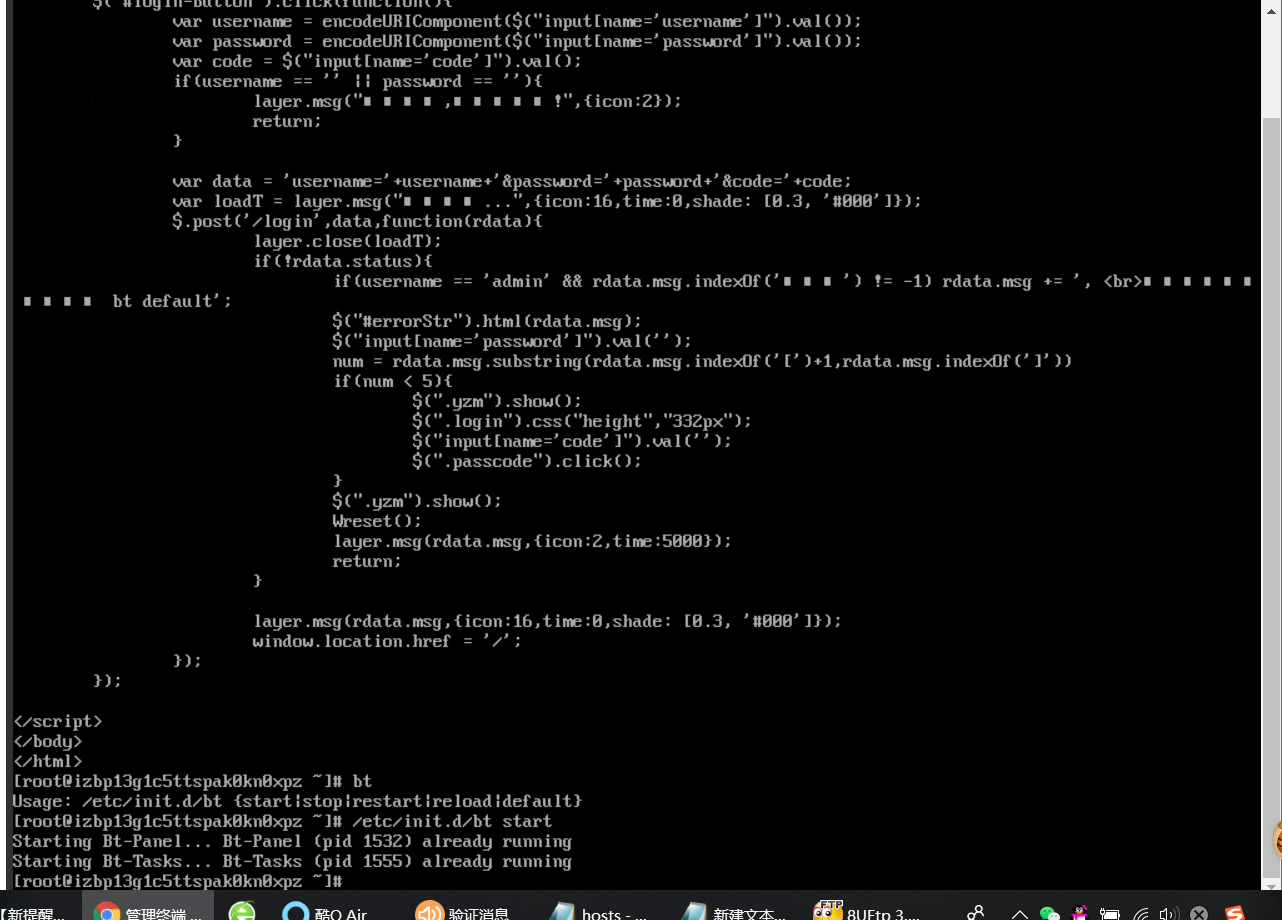Click the gray X circle tray icon
The image size is (1282, 920).
(1198, 914)
